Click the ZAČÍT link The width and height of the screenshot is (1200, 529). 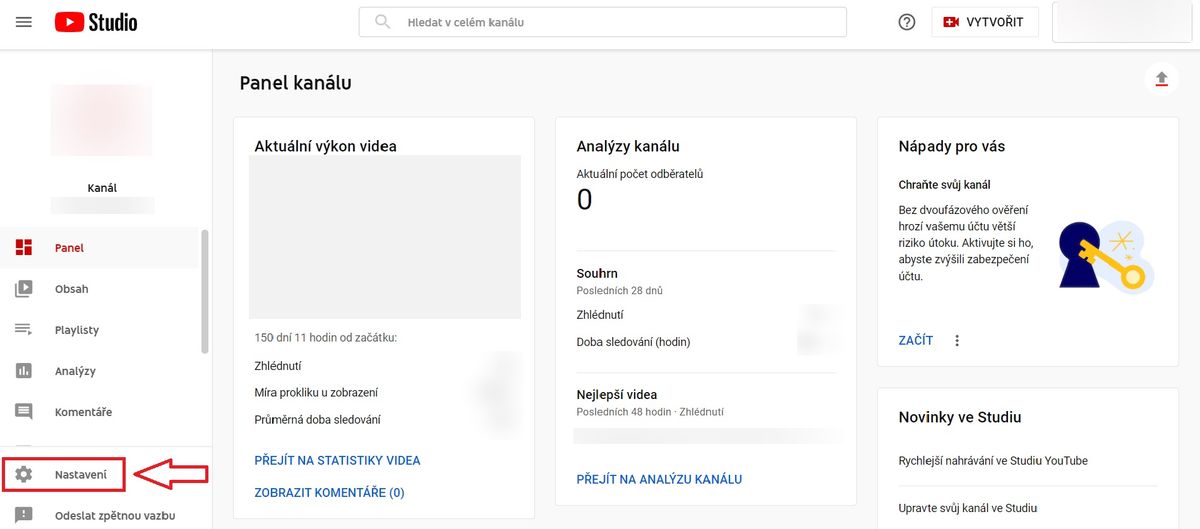tap(916, 340)
